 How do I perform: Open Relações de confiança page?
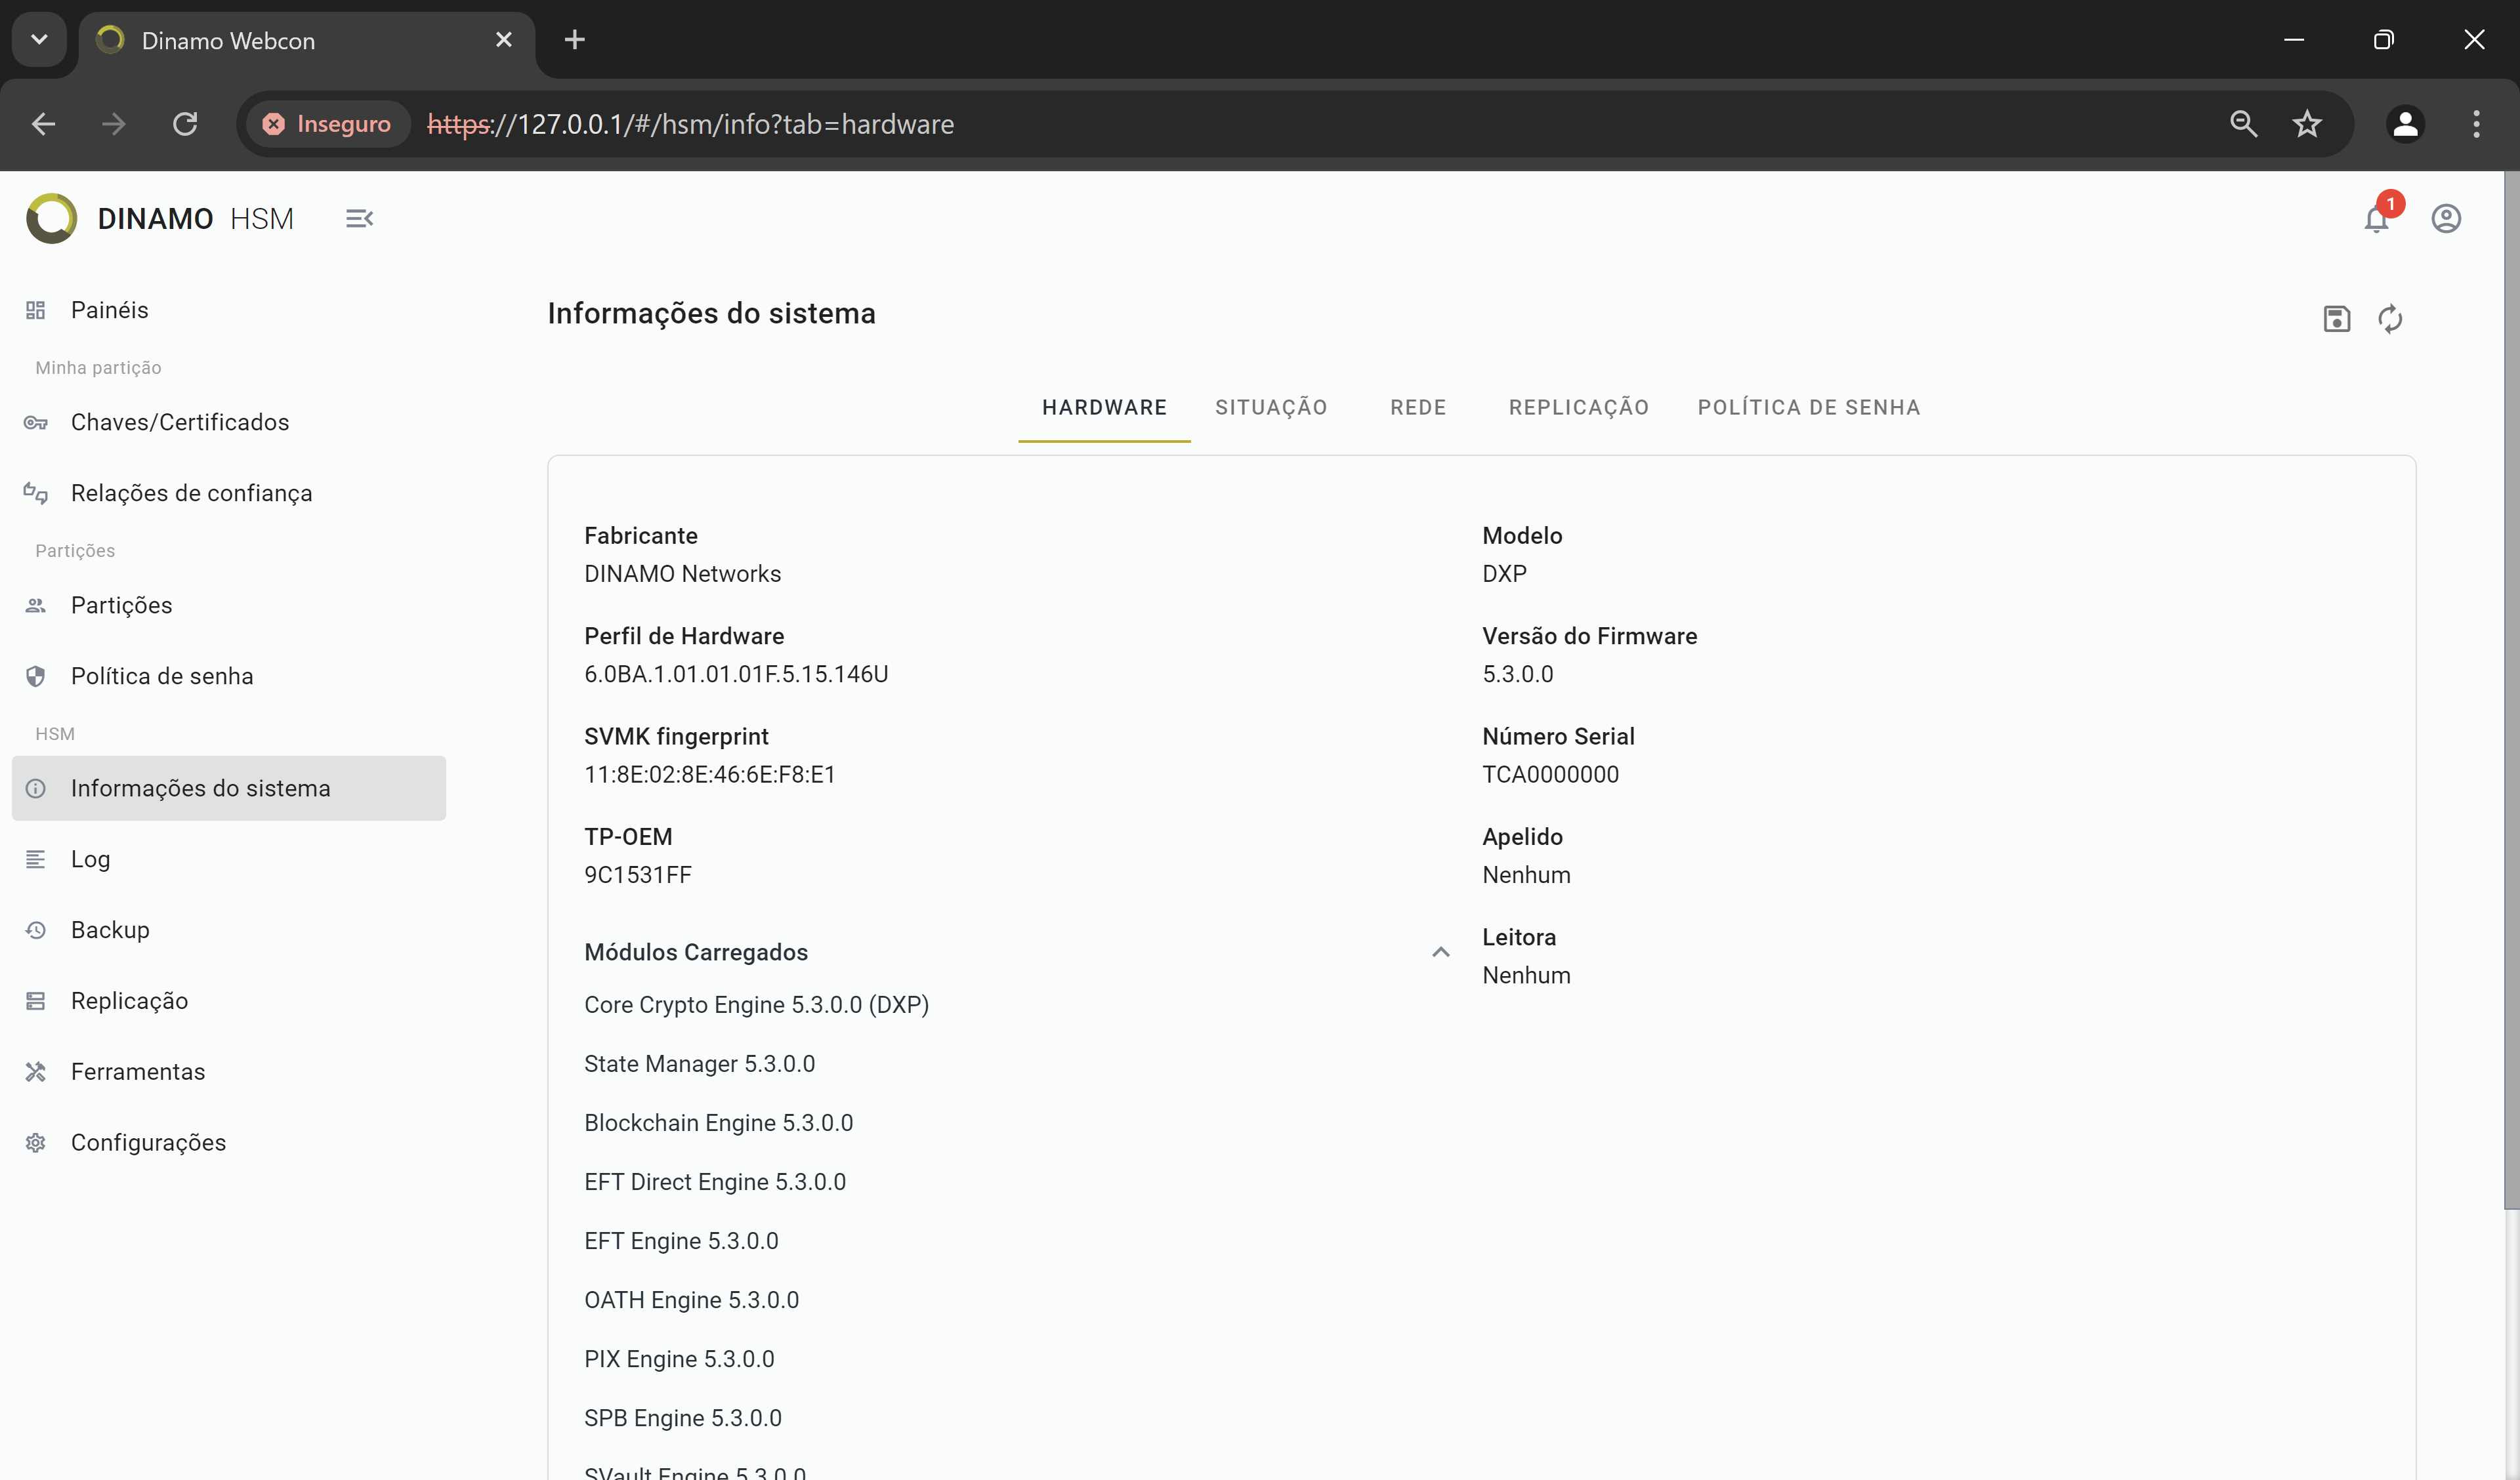[229, 493]
